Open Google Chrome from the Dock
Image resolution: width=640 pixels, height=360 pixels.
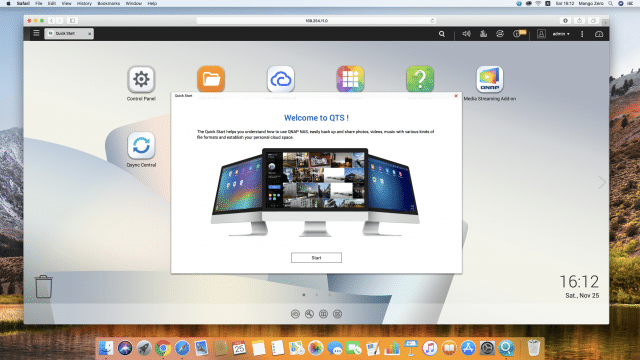point(163,348)
